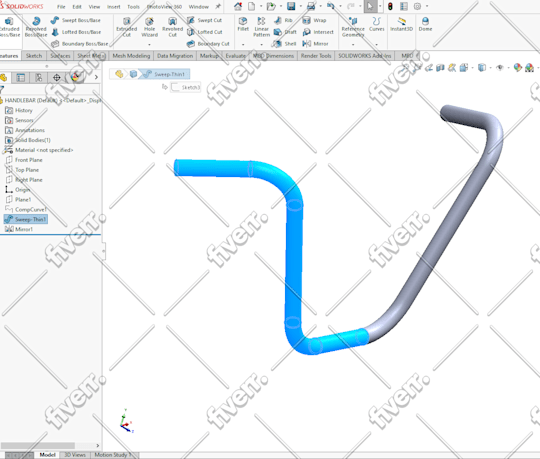The image size is (540, 459).
Task: Select the Draft tool
Action: 285,32
